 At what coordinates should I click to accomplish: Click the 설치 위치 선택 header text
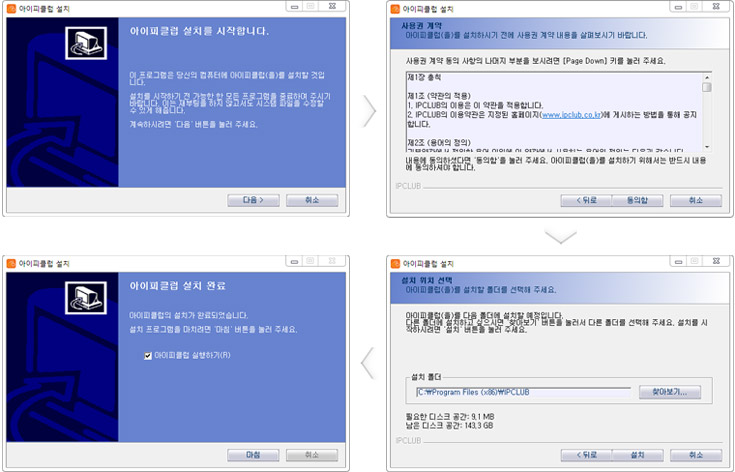point(427,280)
